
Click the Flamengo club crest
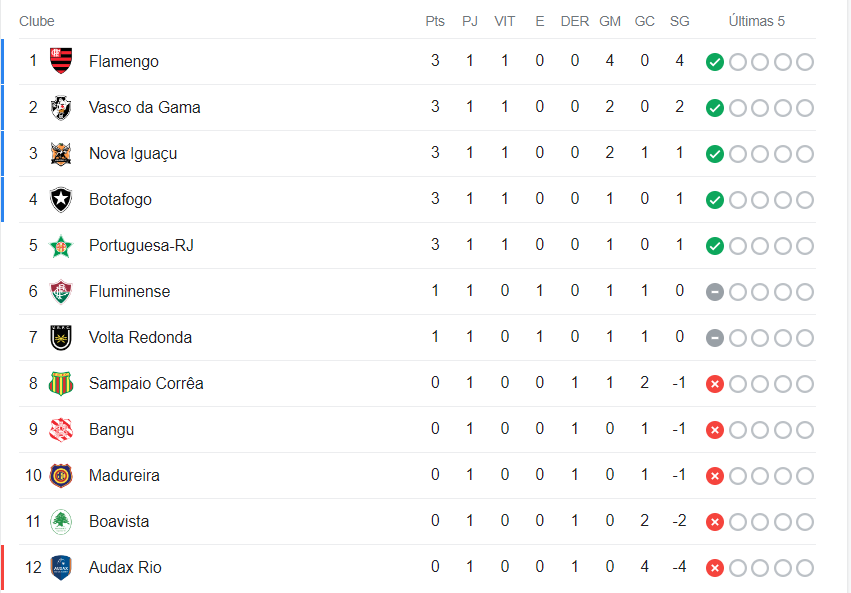click(61, 61)
